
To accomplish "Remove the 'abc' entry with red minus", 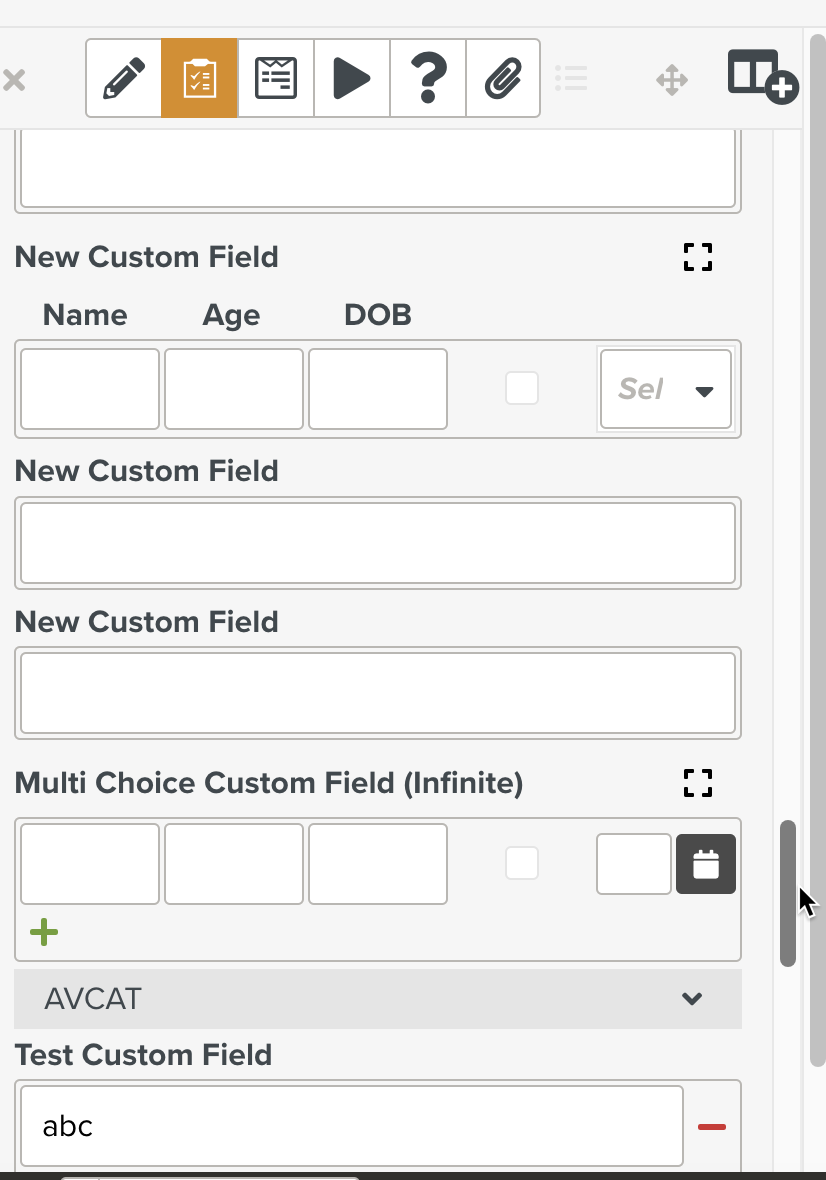I will [712, 1127].
